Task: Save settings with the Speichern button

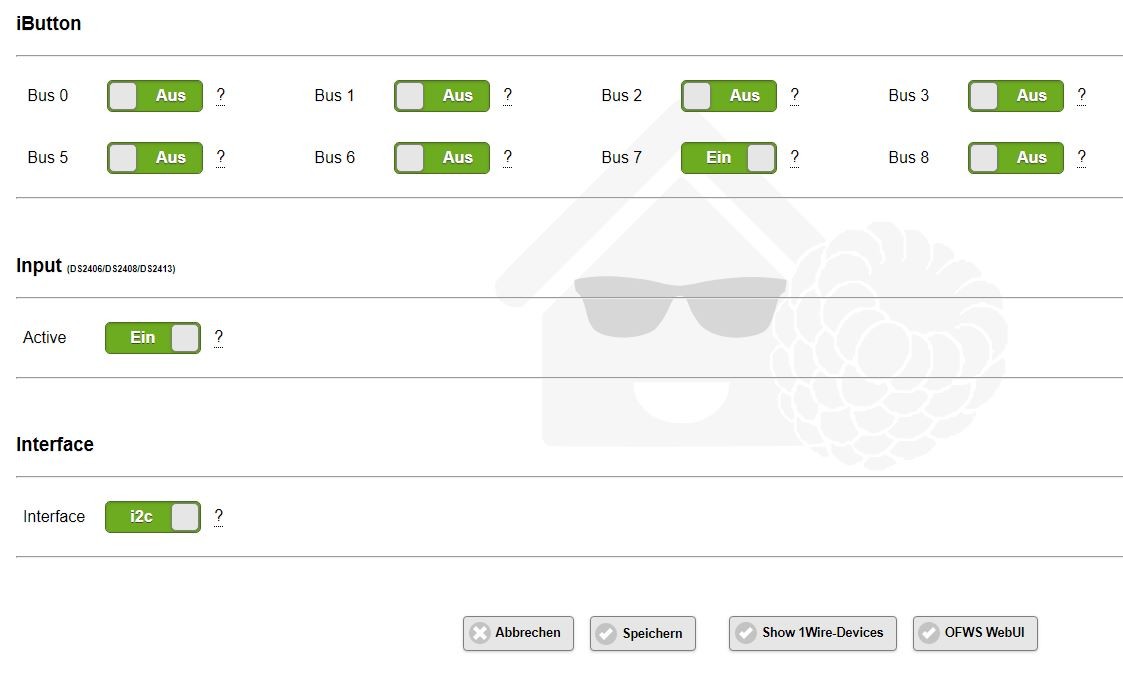Action: (643, 633)
